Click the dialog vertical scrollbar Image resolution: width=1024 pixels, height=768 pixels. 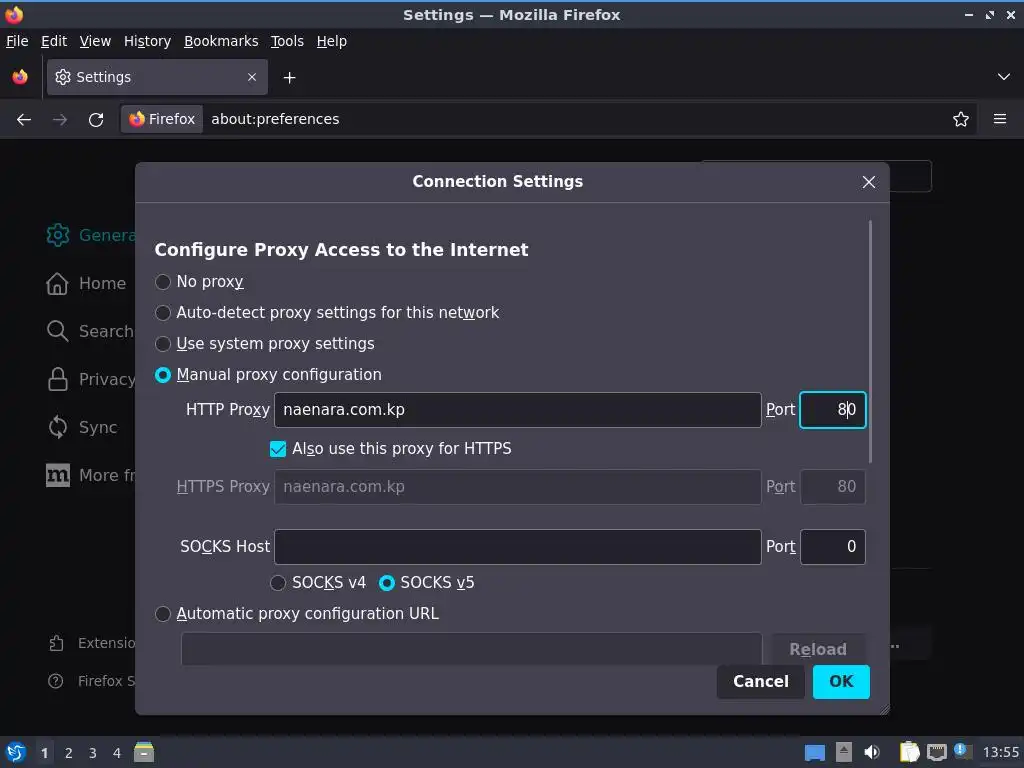pyautogui.click(x=871, y=342)
